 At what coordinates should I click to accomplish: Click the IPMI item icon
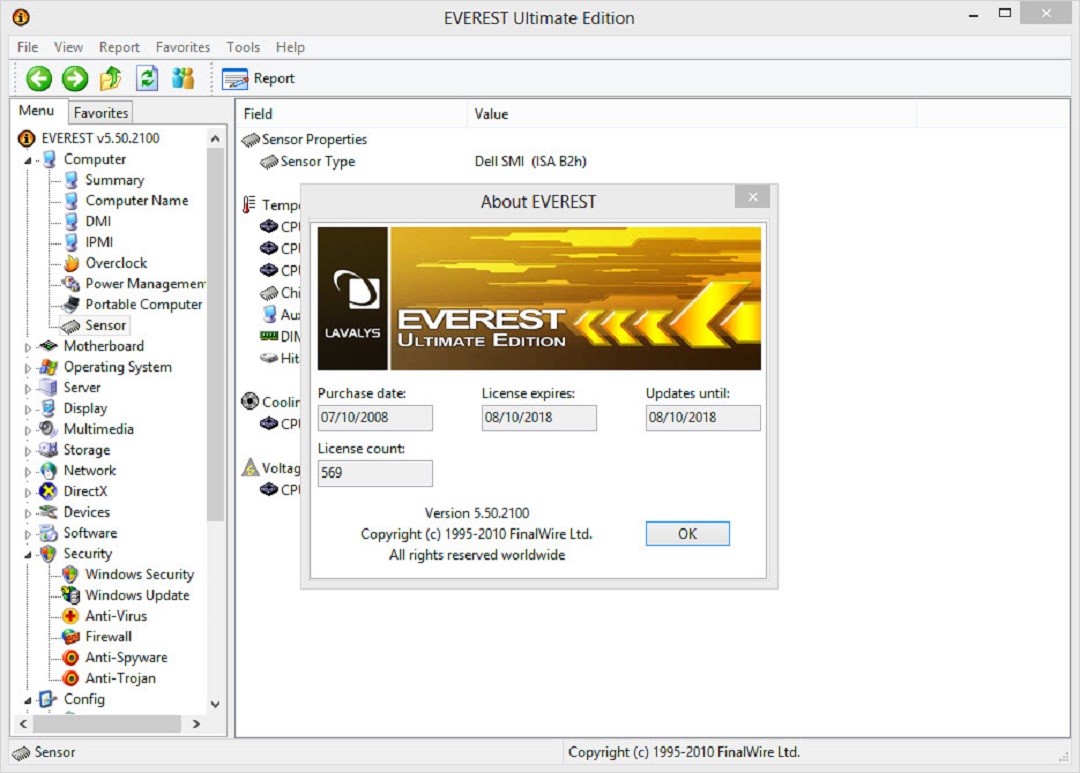(71, 242)
